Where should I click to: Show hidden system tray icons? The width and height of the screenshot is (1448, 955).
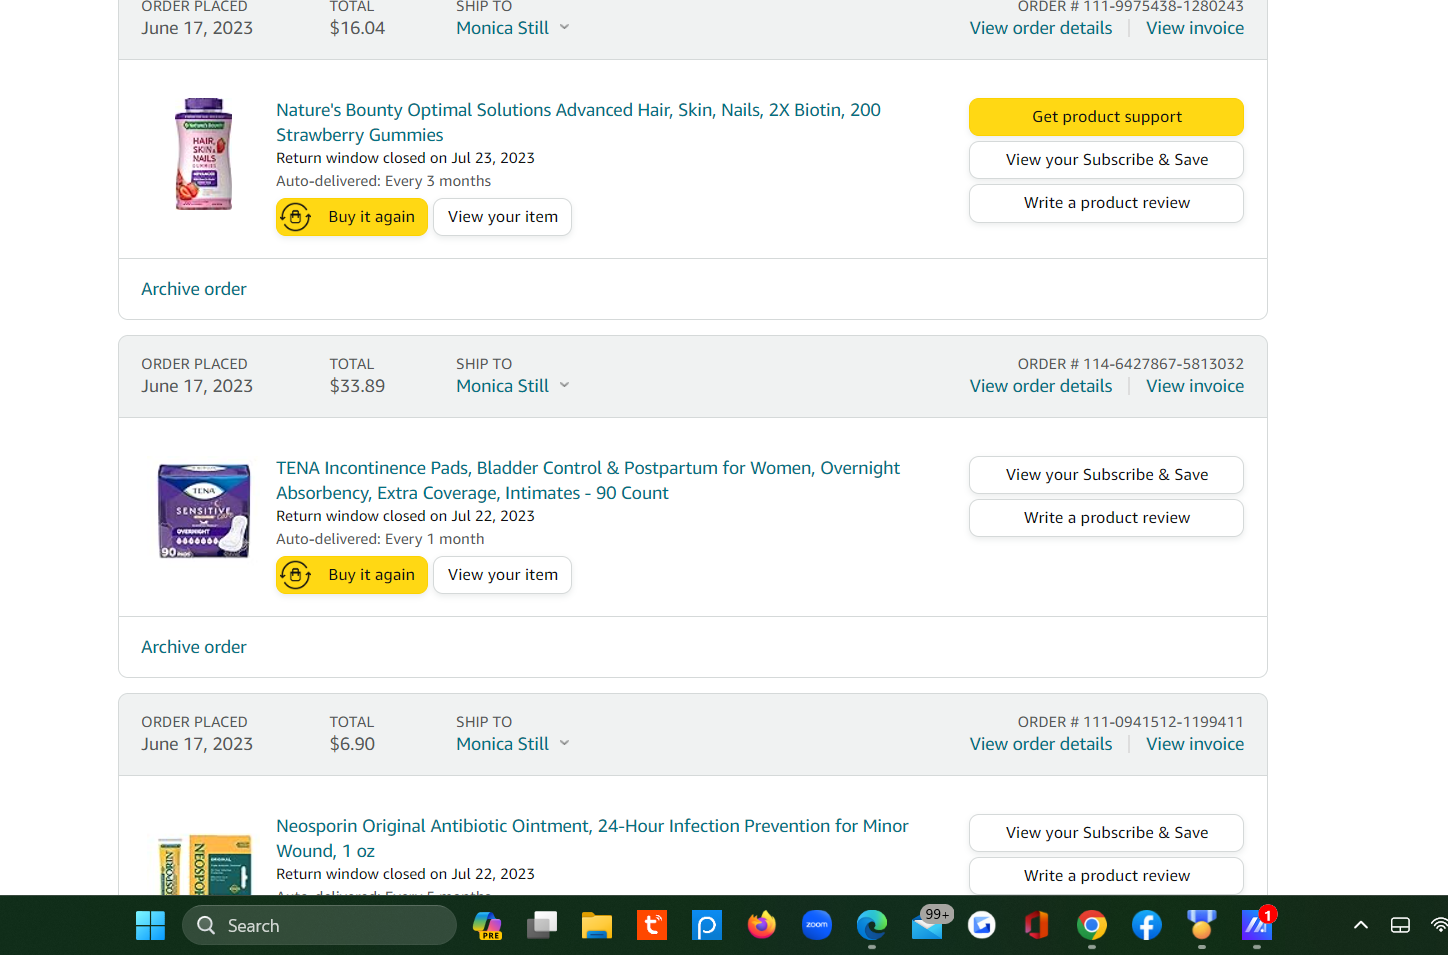(1361, 926)
